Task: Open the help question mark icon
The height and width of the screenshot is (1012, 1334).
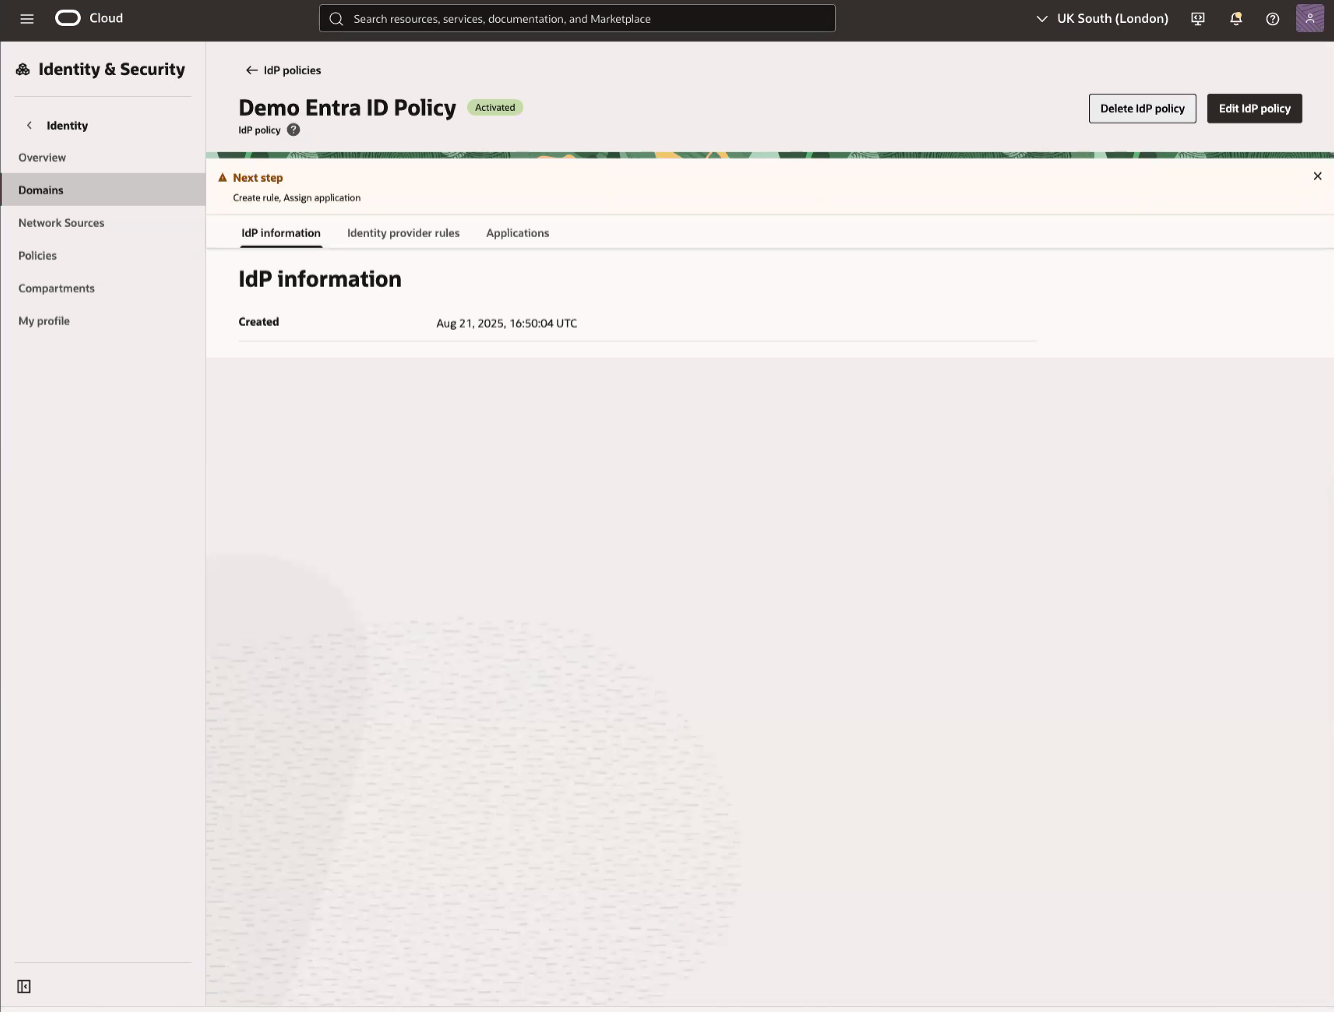Action: click(1272, 19)
